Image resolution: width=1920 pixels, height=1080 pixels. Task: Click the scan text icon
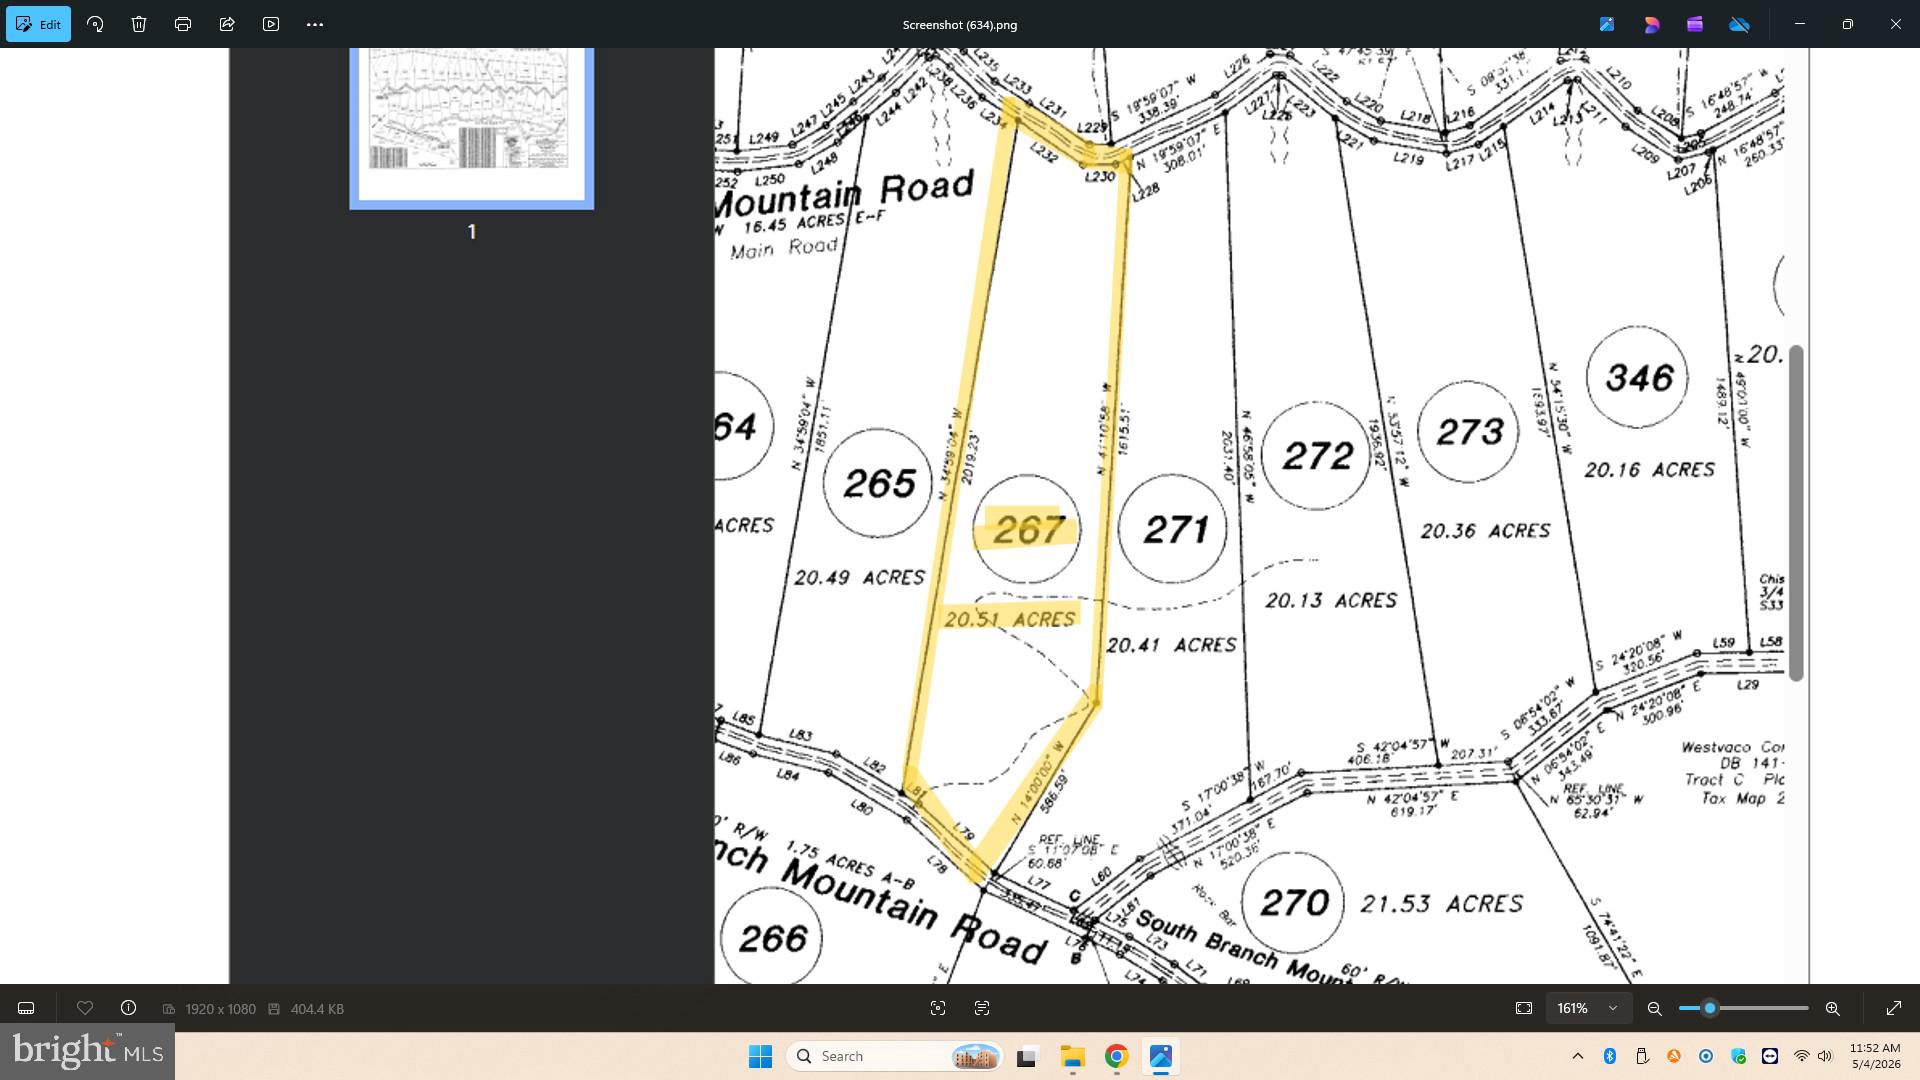pos(982,1008)
